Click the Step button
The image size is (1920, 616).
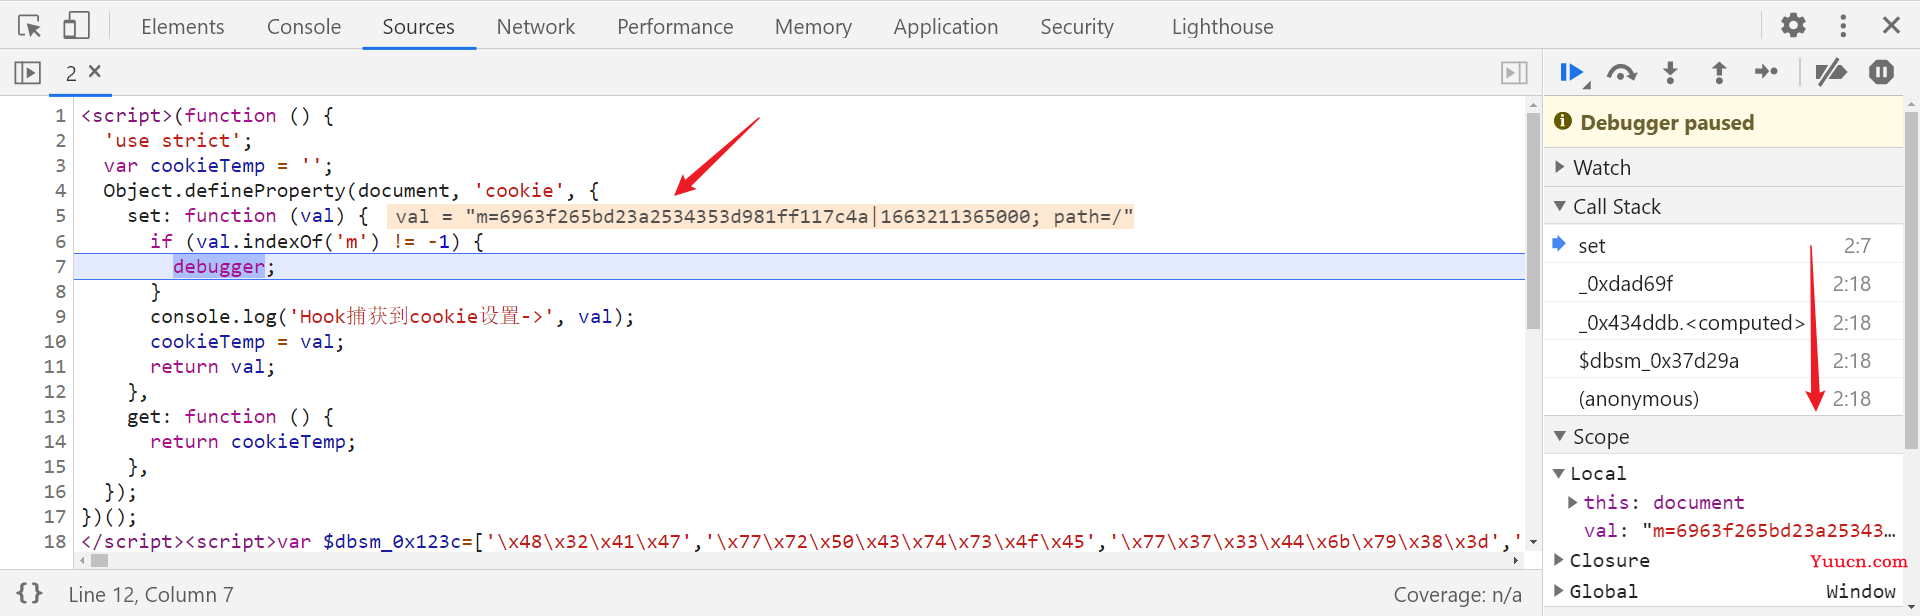click(x=1767, y=72)
